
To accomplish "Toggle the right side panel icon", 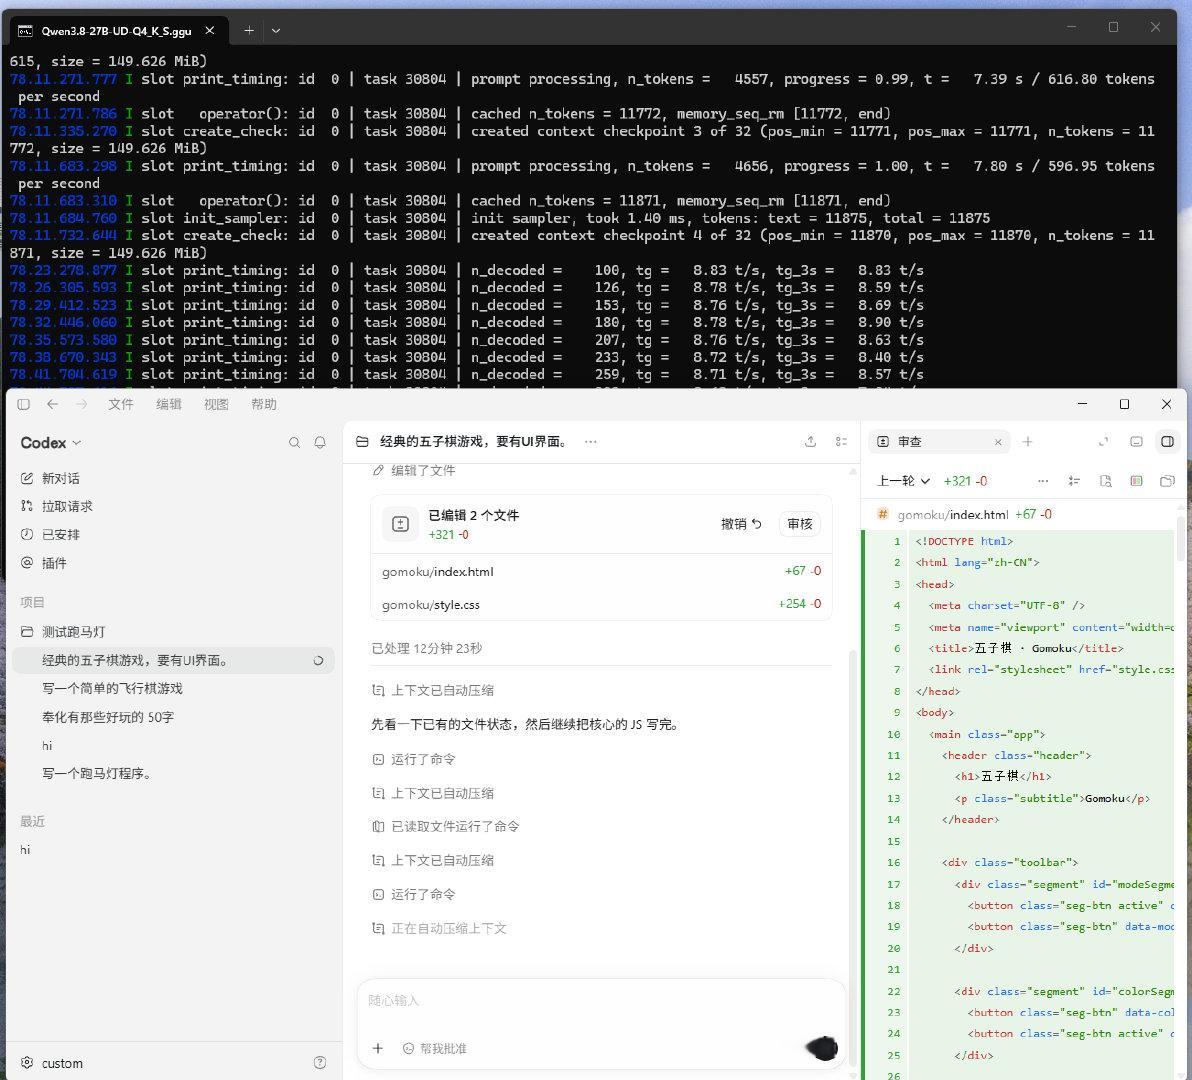I will 1168,442.
